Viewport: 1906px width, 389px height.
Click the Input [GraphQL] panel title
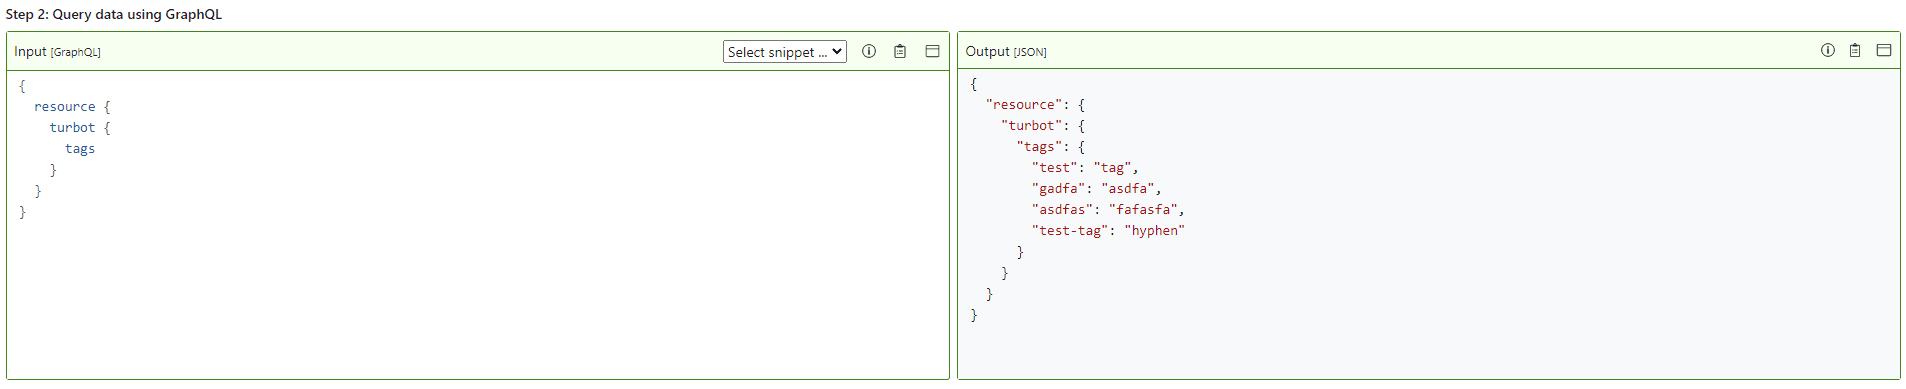(57, 52)
